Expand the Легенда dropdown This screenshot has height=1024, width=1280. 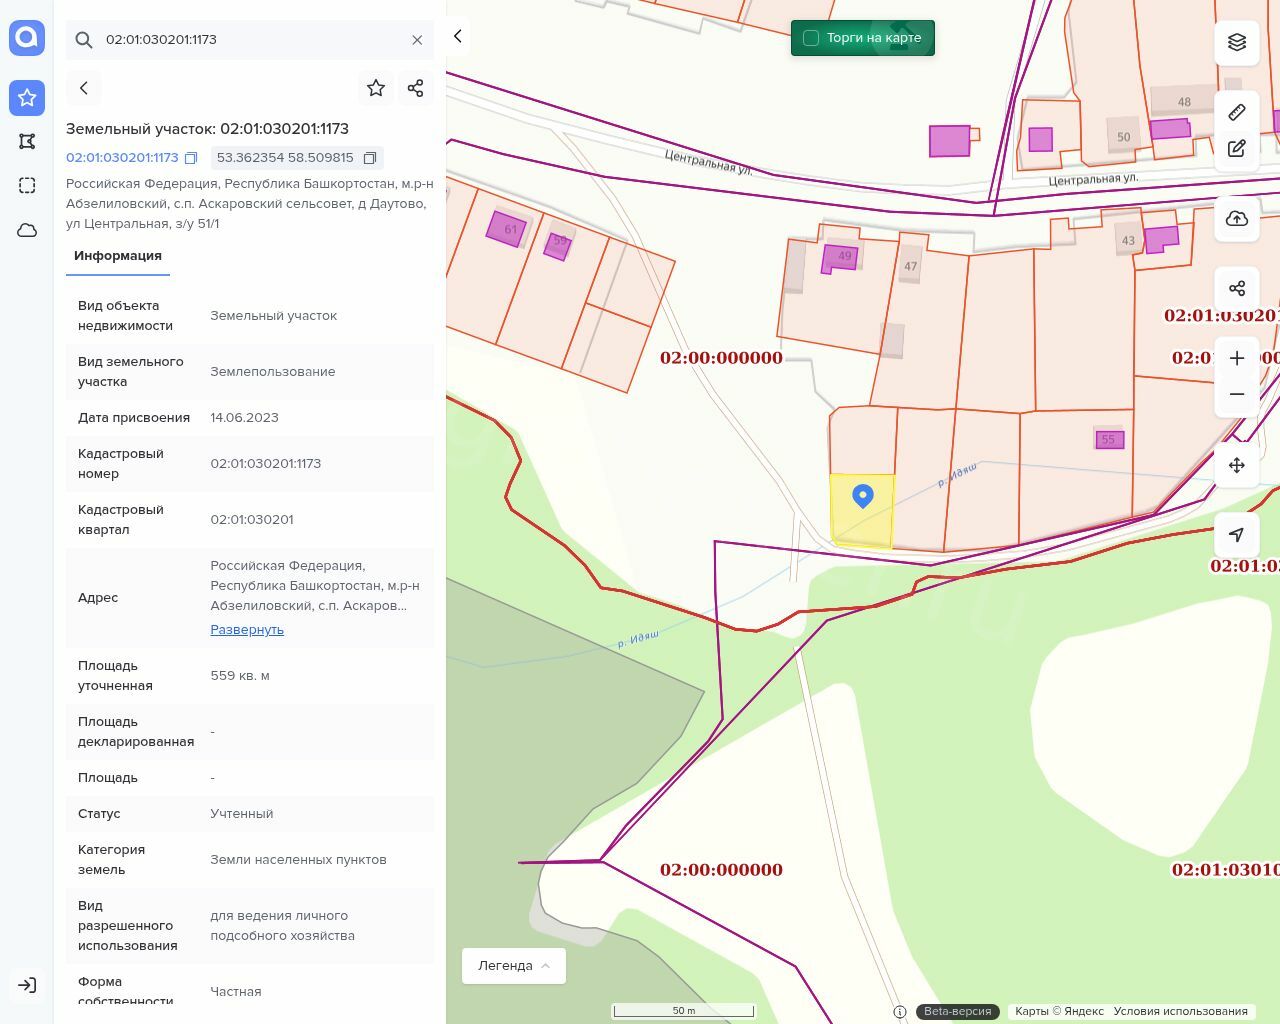[514, 965]
